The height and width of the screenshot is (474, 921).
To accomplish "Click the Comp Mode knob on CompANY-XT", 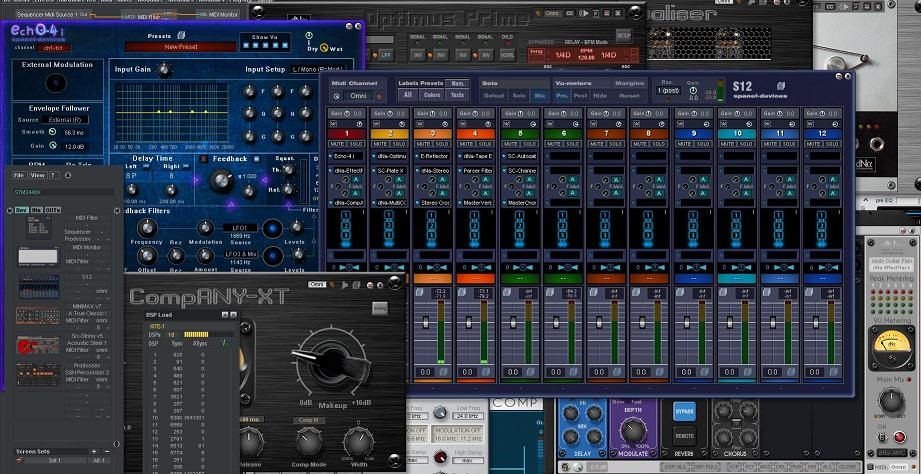I will pyautogui.click(x=308, y=442).
